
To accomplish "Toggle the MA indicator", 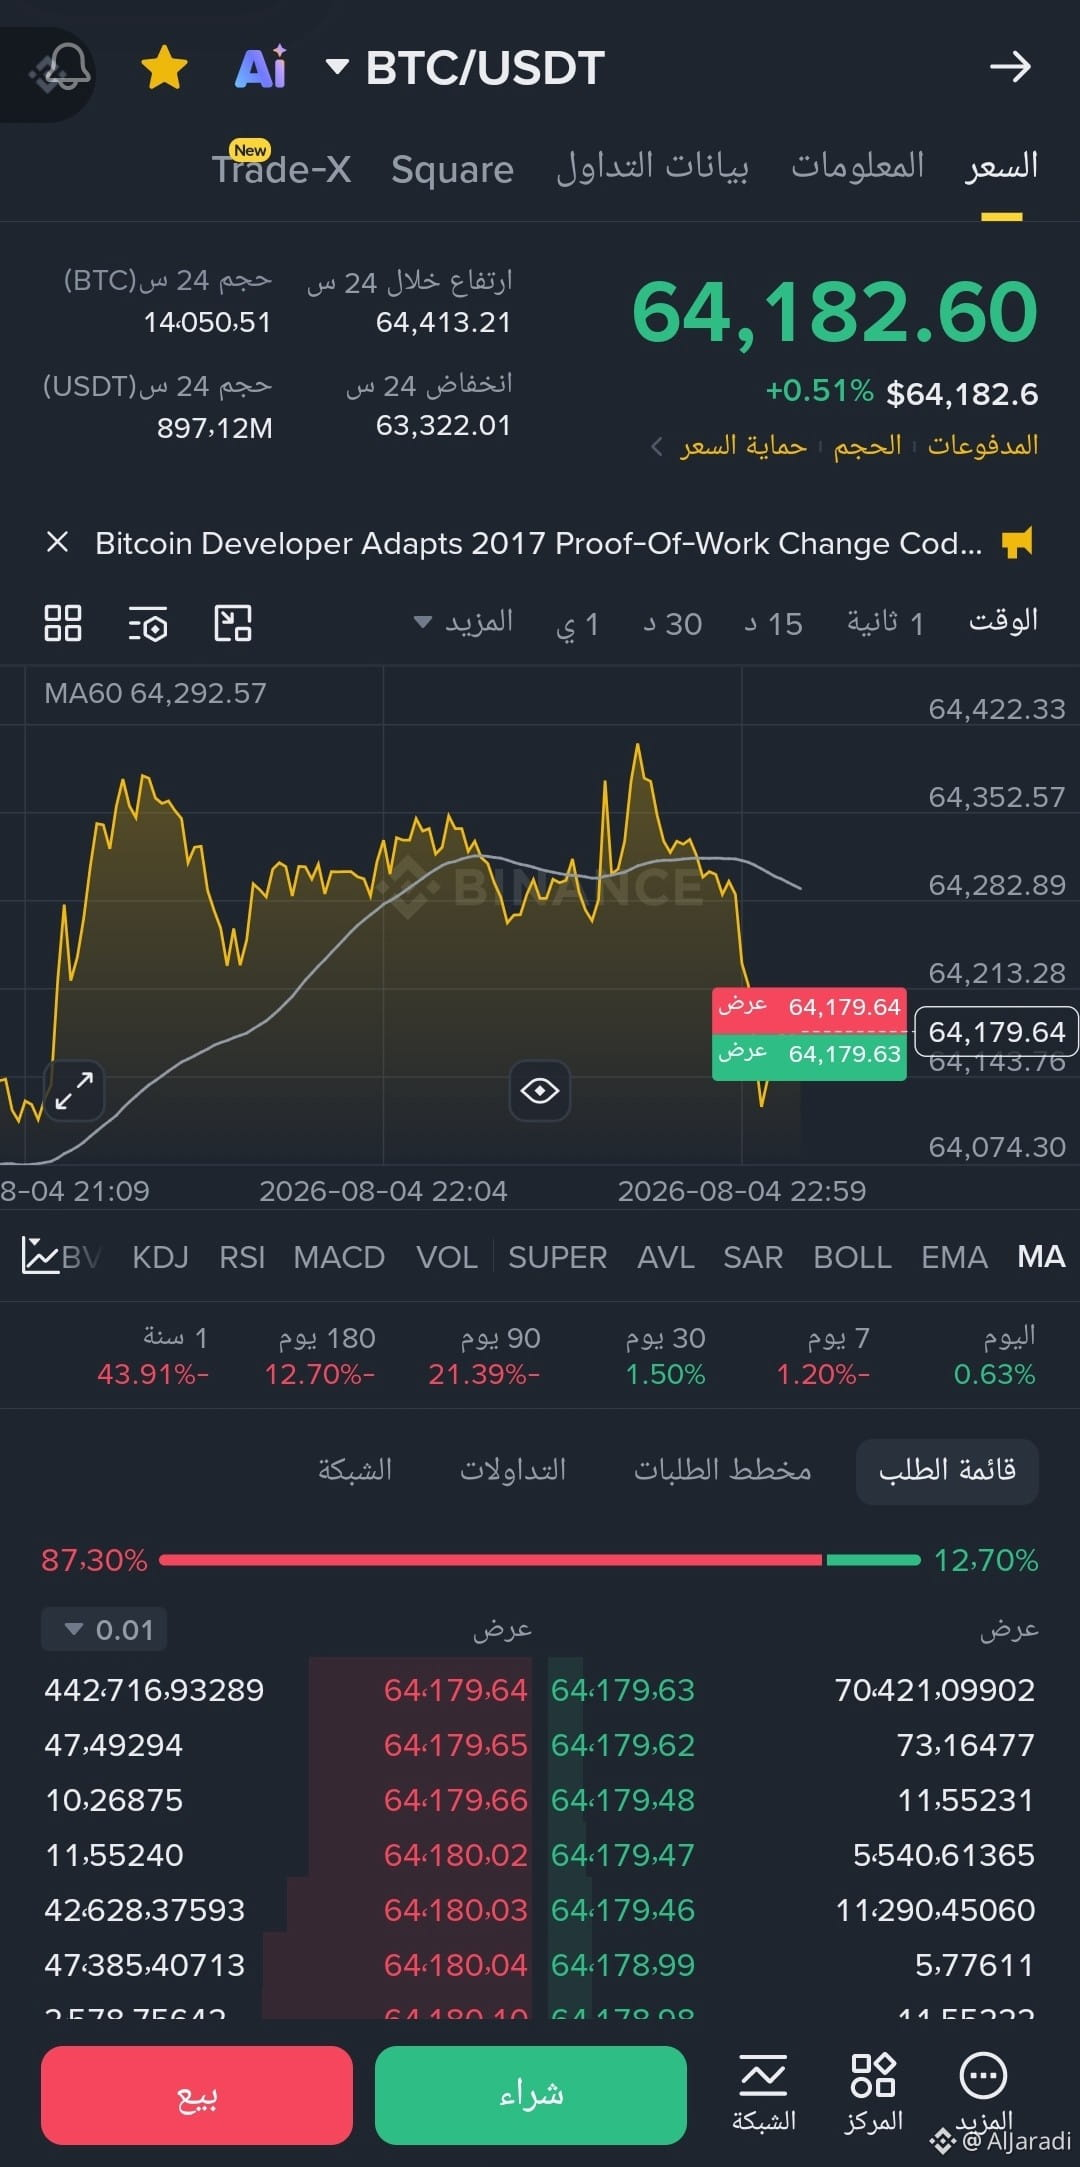I will click(x=1041, y=1257).
